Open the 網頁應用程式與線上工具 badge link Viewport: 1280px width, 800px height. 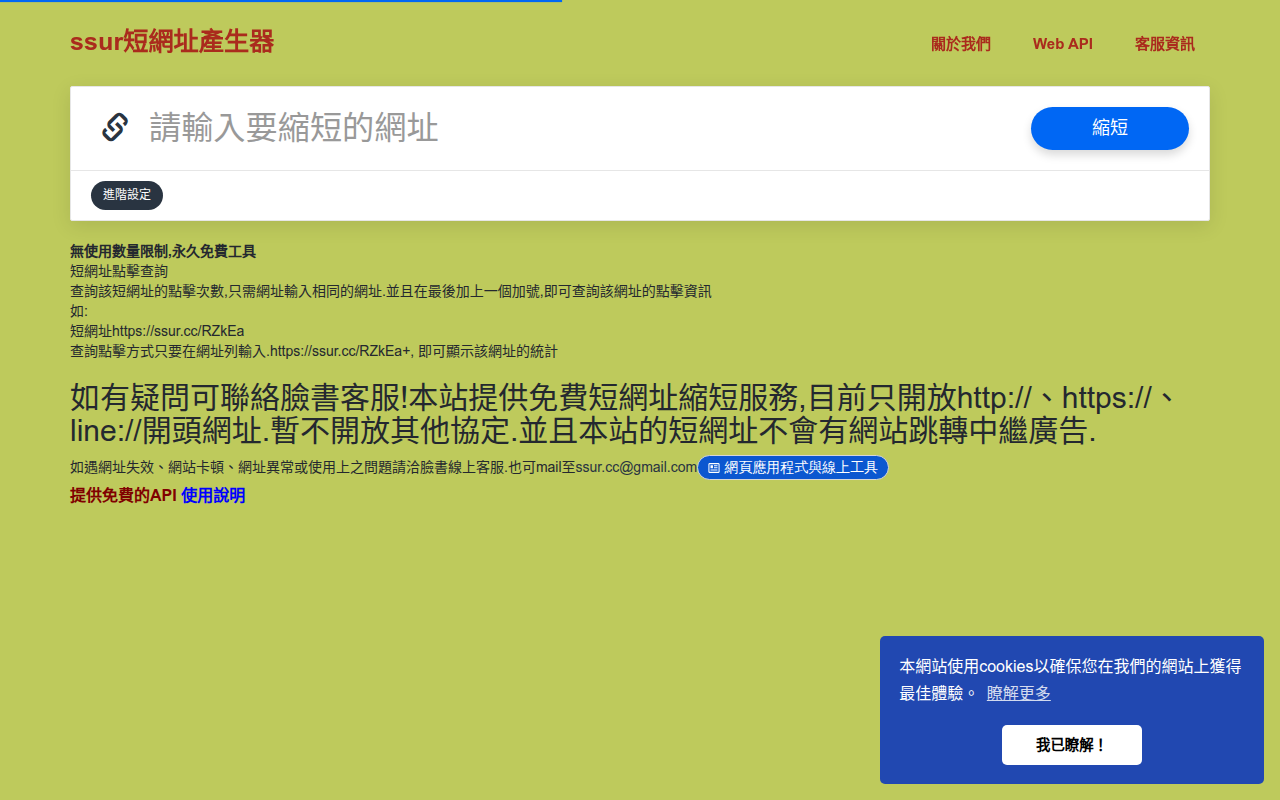pyautogui.click(x=793, y=467)
